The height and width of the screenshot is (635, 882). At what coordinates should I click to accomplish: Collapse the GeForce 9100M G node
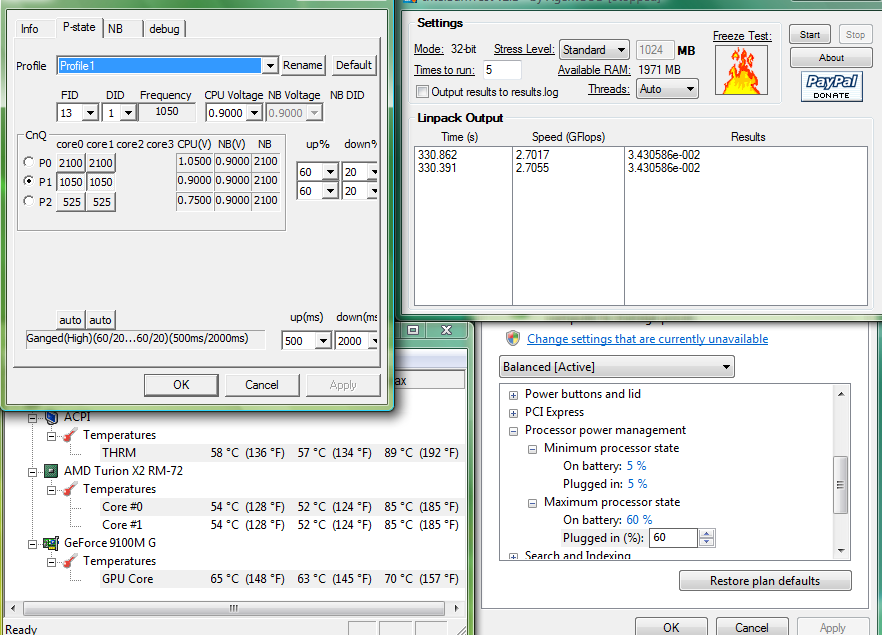33,544
